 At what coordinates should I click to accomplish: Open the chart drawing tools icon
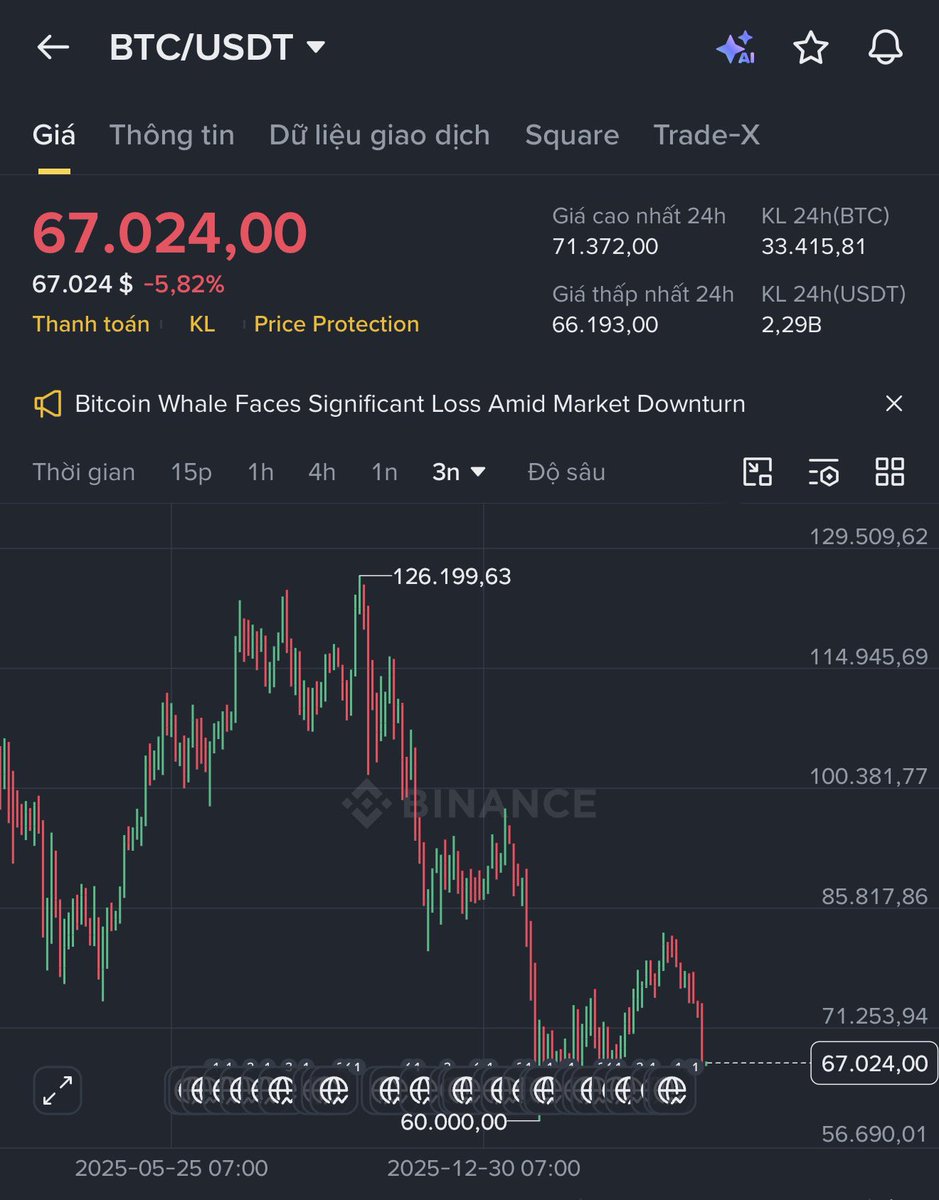[758, 472]
